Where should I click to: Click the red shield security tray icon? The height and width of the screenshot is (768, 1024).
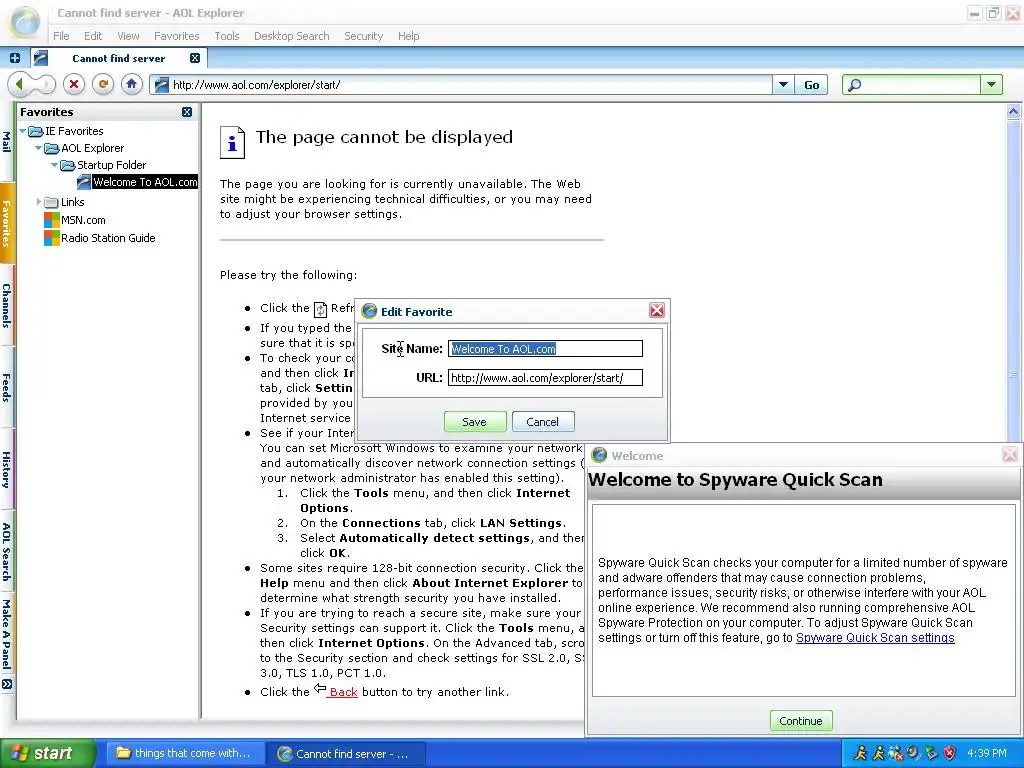tap(949, 754)
